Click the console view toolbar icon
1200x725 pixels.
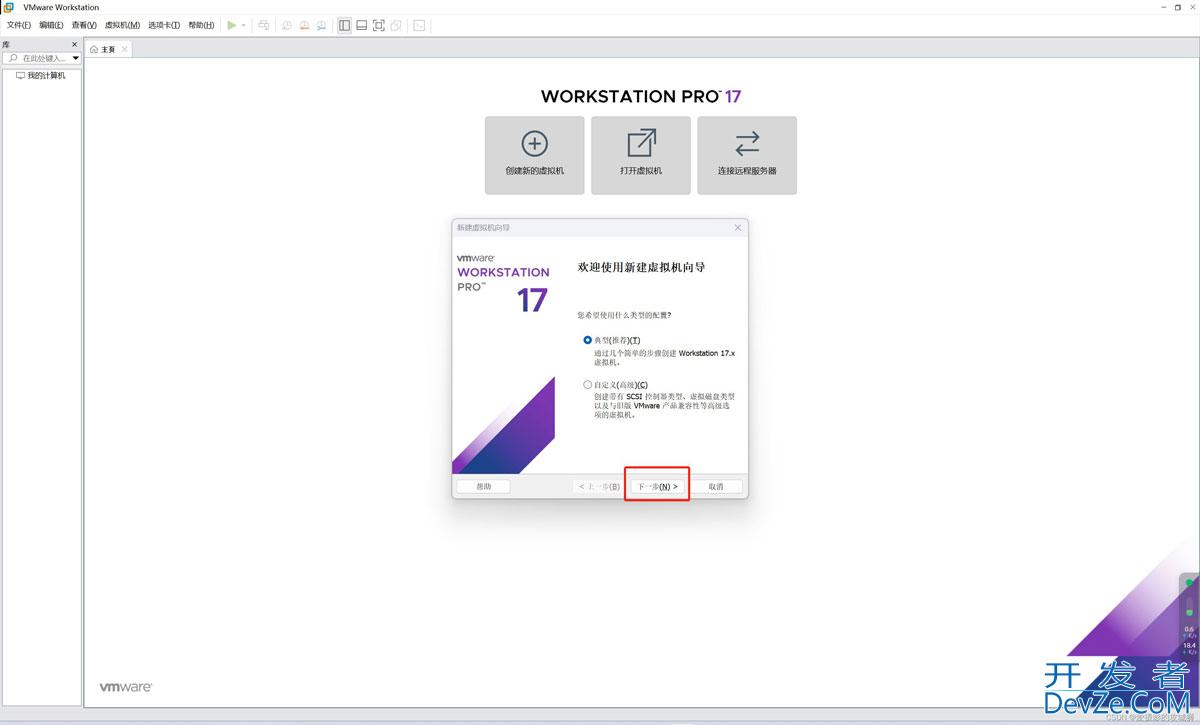coord(419,25)
